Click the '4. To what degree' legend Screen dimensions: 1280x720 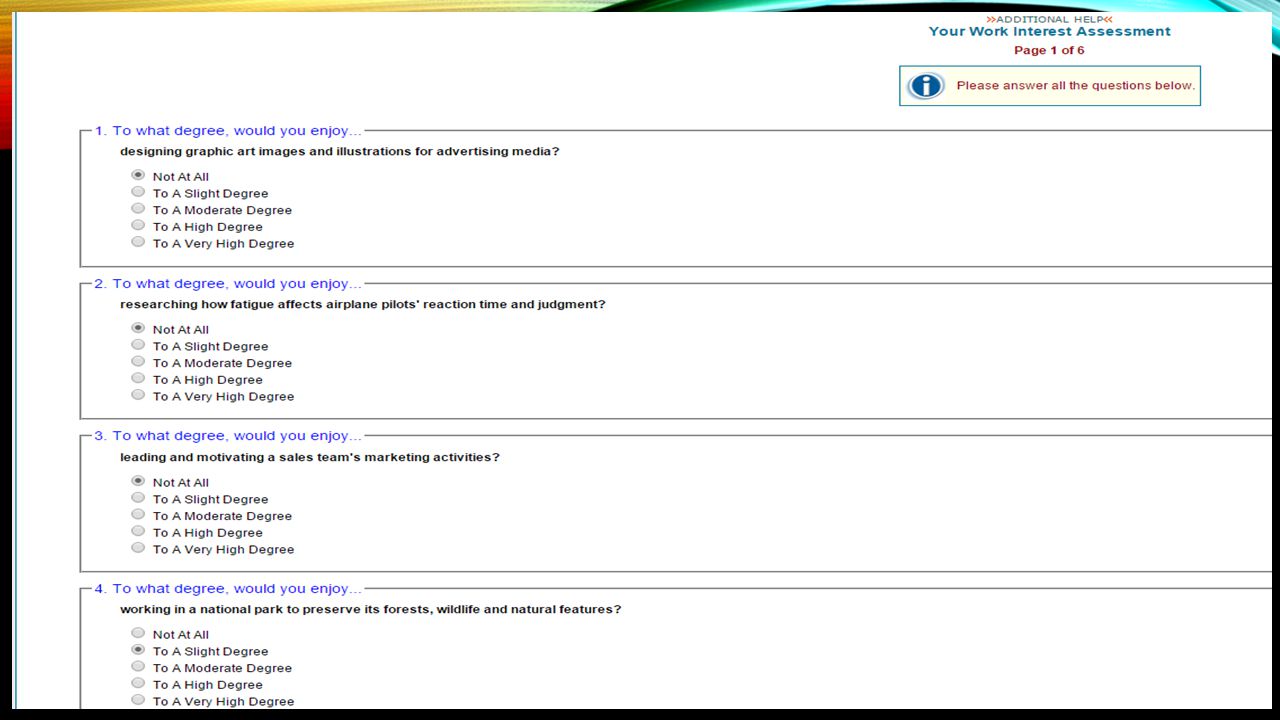228,589
